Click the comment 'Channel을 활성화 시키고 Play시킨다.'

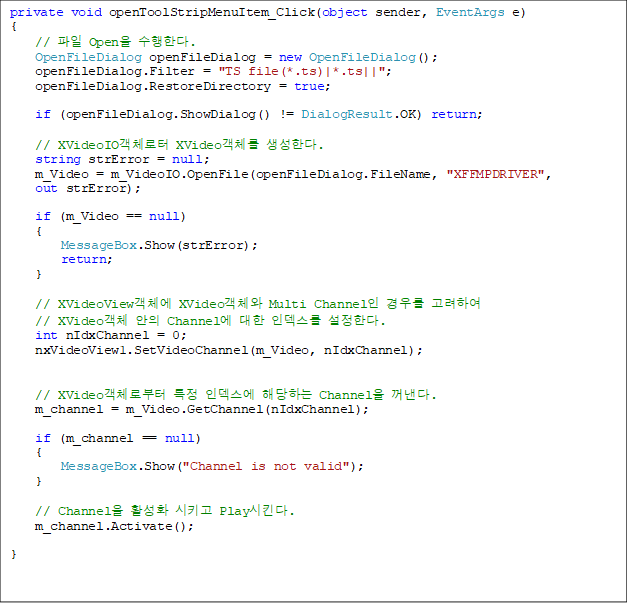(x=165, y=511)
